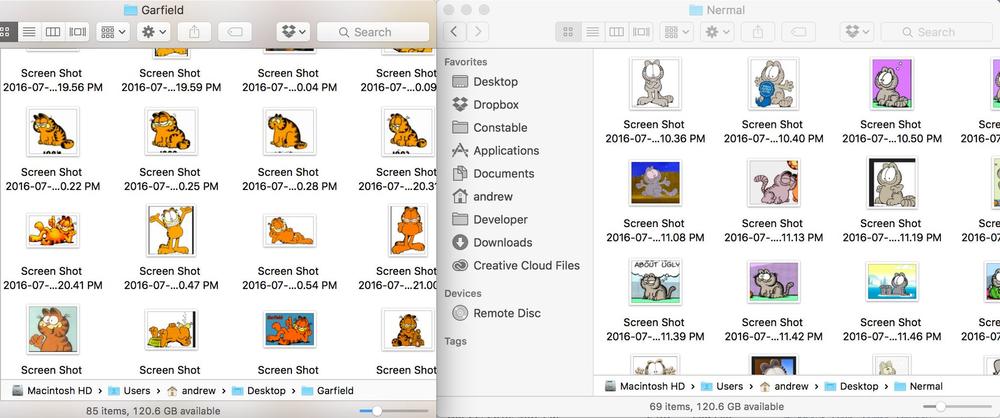
Task: Open Garfield window arrange-by dropdown
Action: [114, 31]
